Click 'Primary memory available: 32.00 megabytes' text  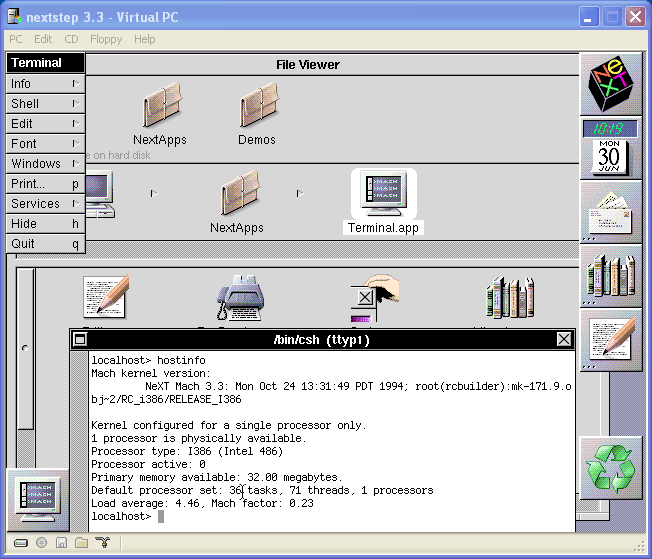point(217,477)
